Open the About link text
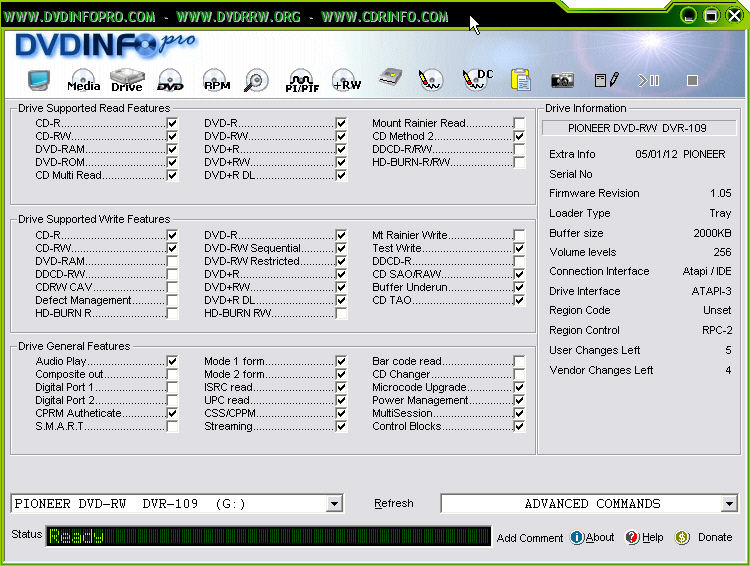Image resolution: width=750 pixels, height=566 pixels. (600, 537)
